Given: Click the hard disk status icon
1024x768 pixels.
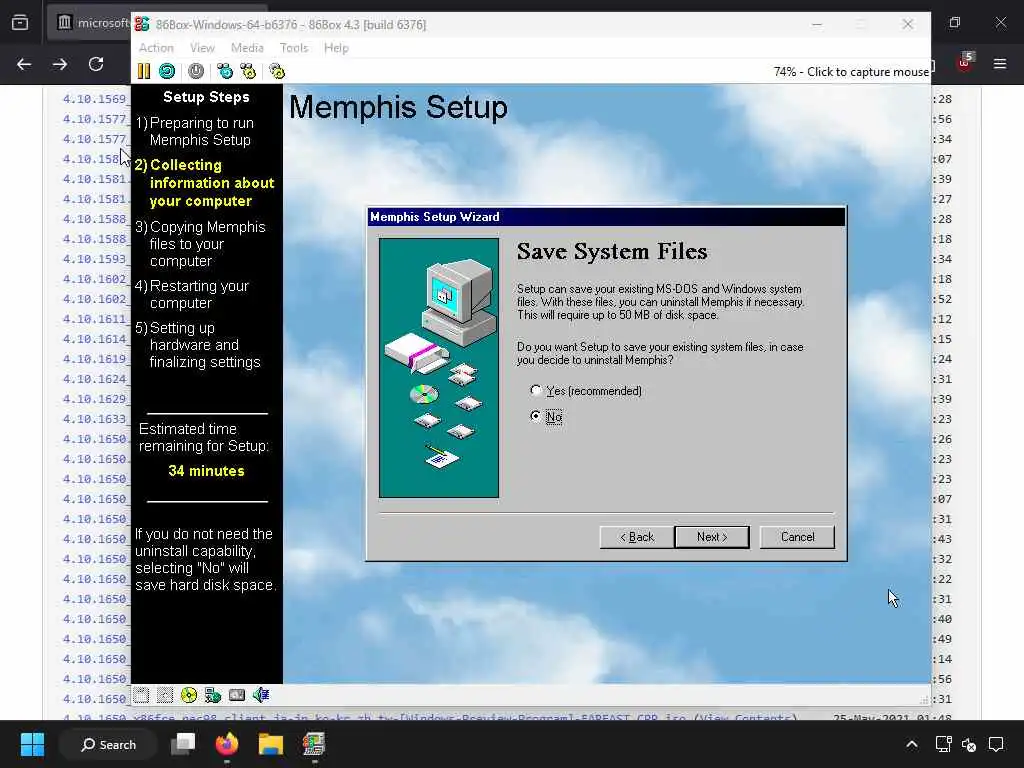Looking at the screenshot, I should tap(237, 696).
